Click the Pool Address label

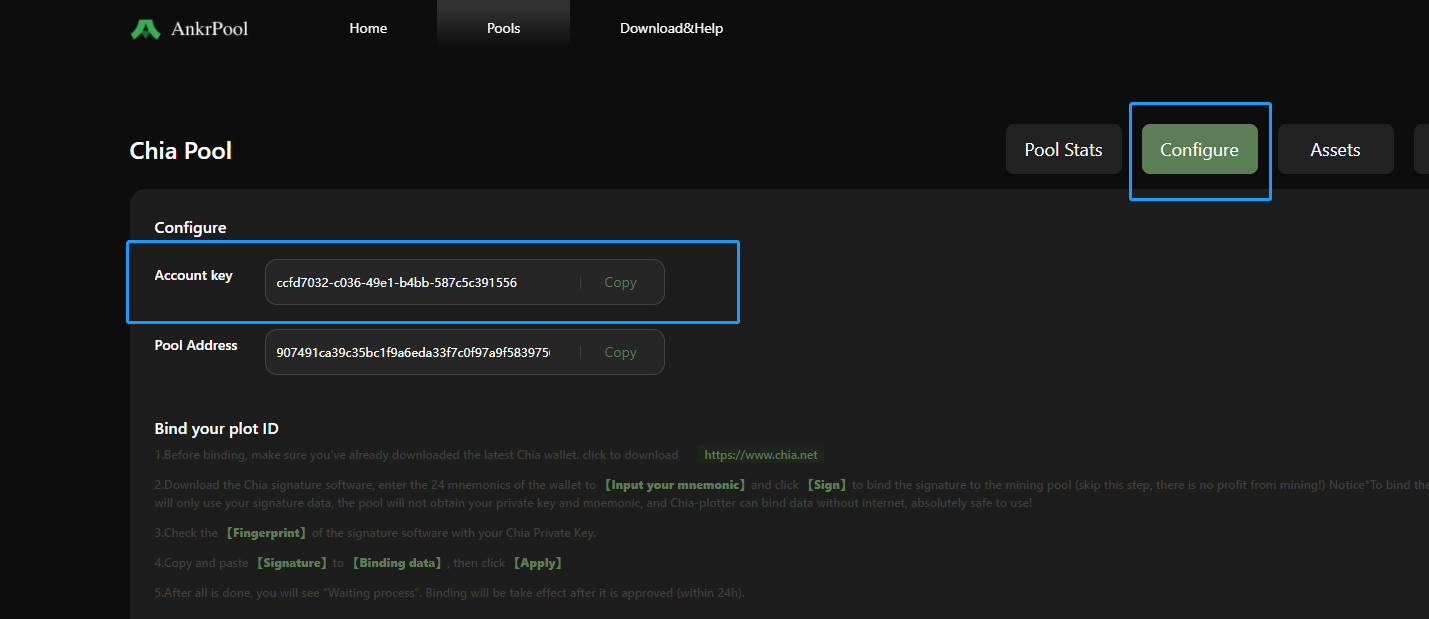point(196,345)
